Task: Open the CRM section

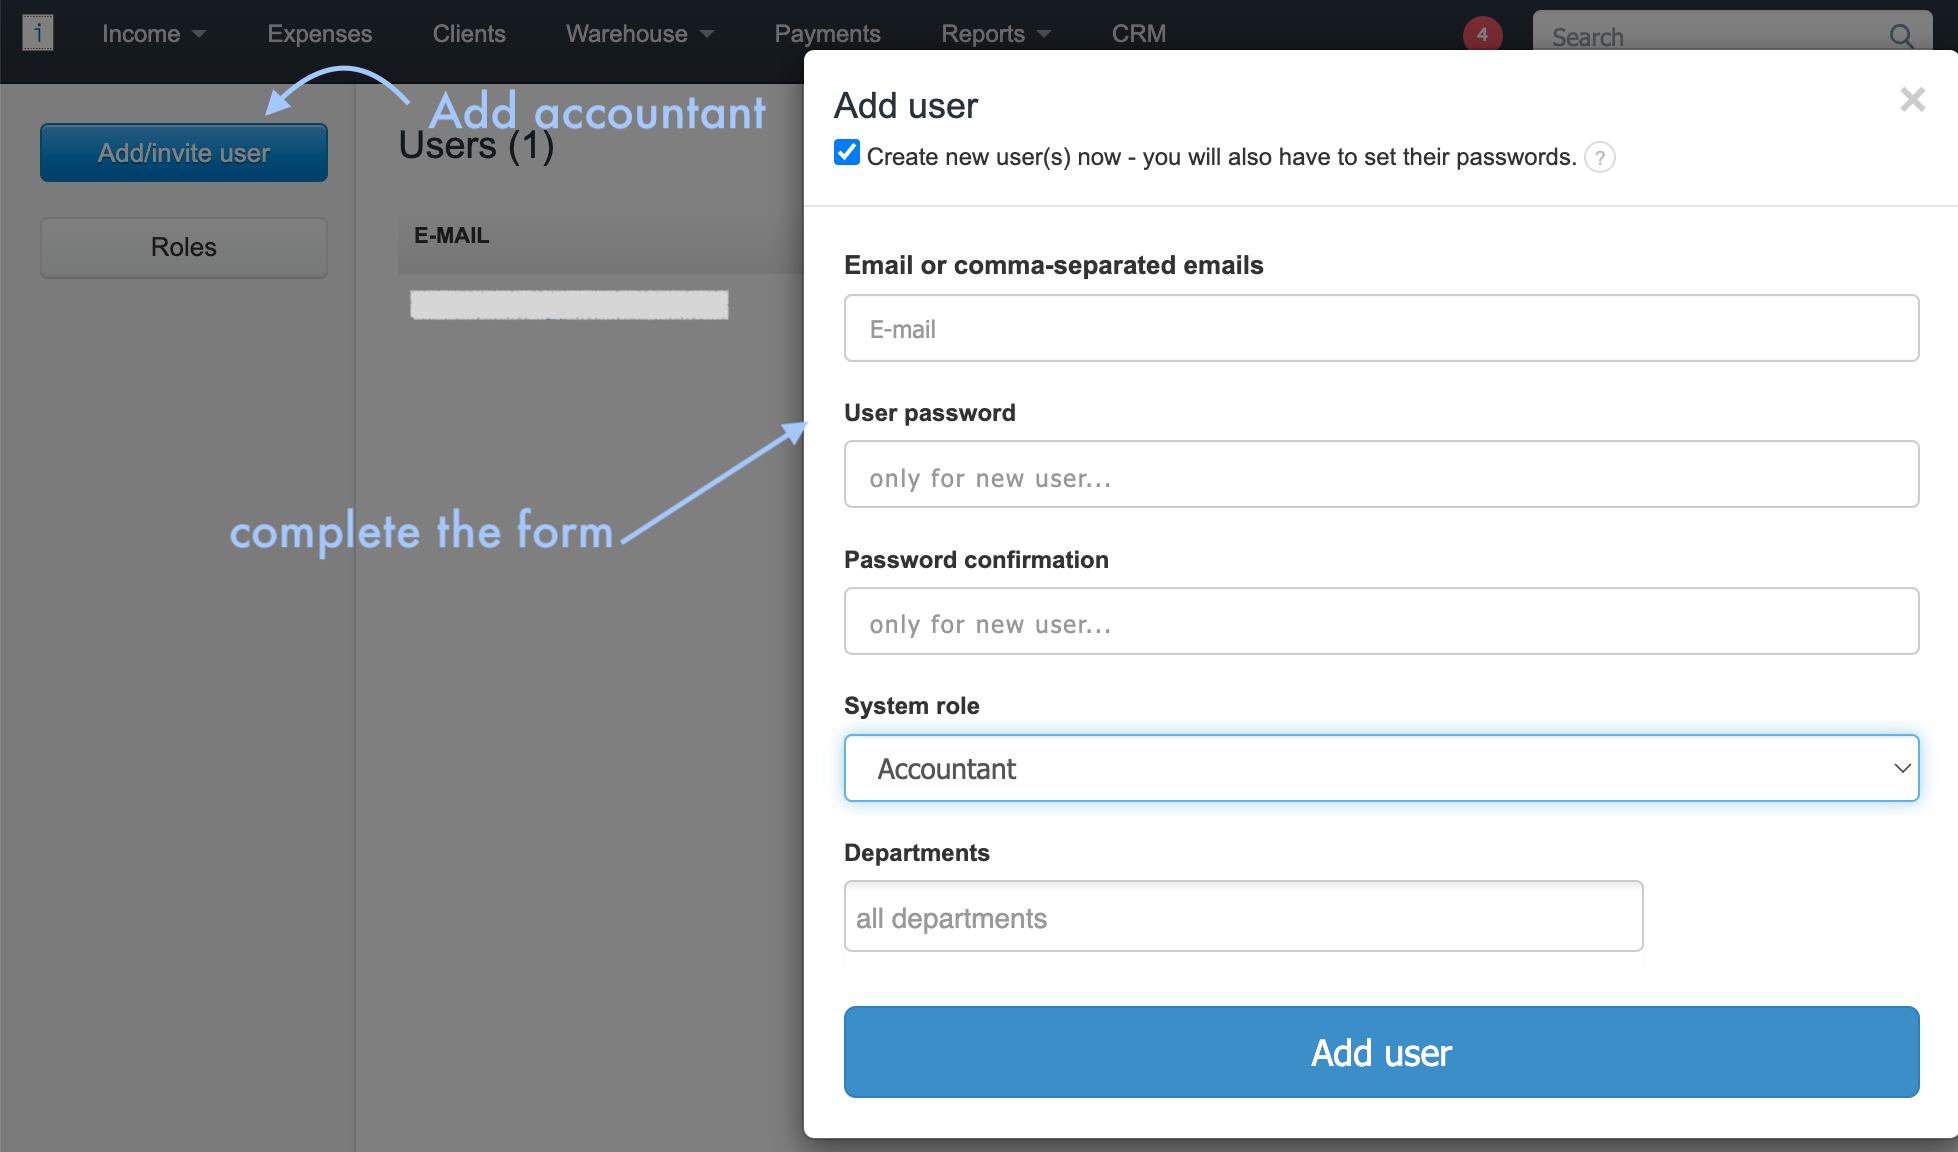Action: [1138, 34]
